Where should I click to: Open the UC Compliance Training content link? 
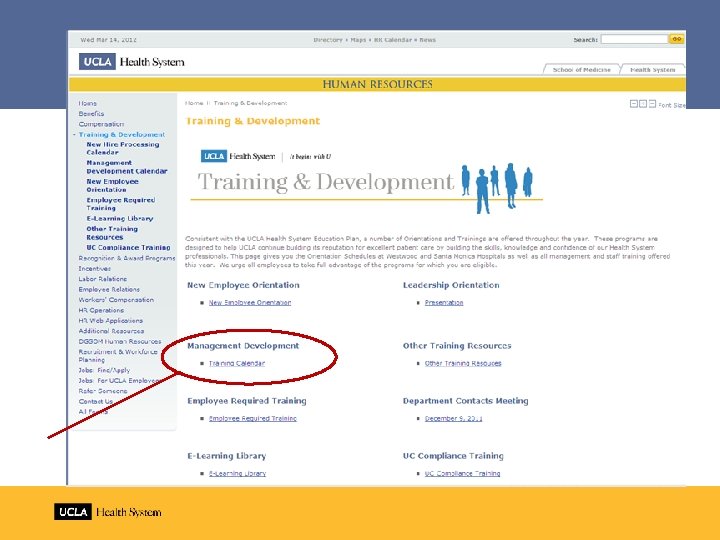pyautogui.click(x=462, y=473)
